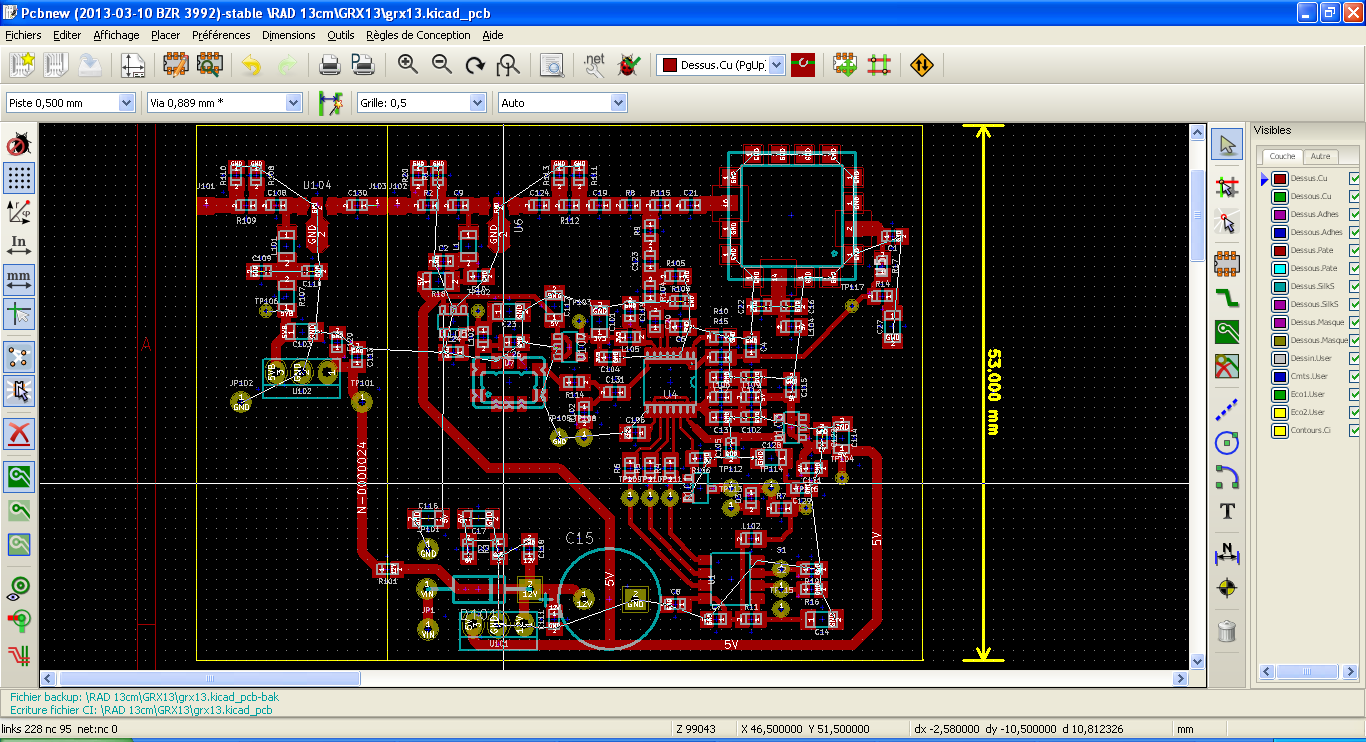Open the Règles de Conception menu

(x=418, y=35)
